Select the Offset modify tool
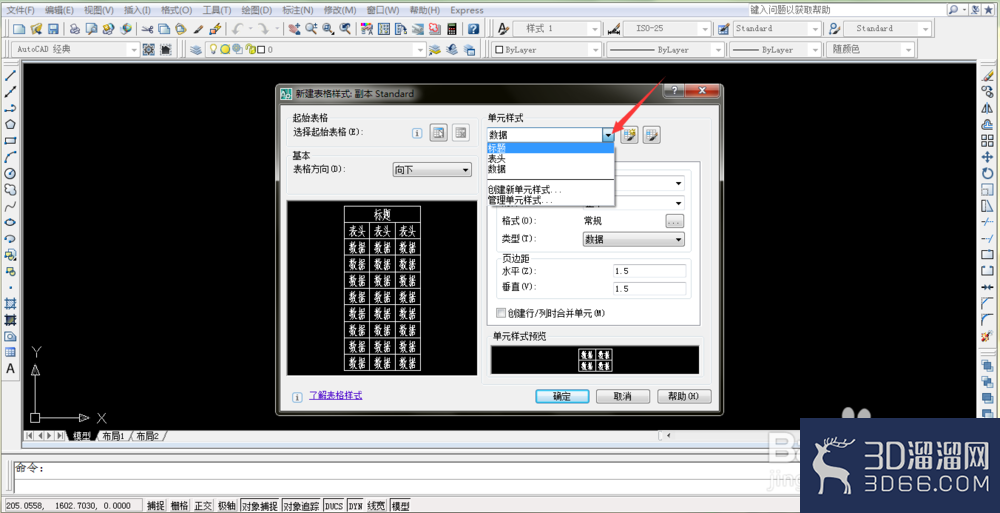This screenshot has height=513, width=1000. click(x=987, y=124)
